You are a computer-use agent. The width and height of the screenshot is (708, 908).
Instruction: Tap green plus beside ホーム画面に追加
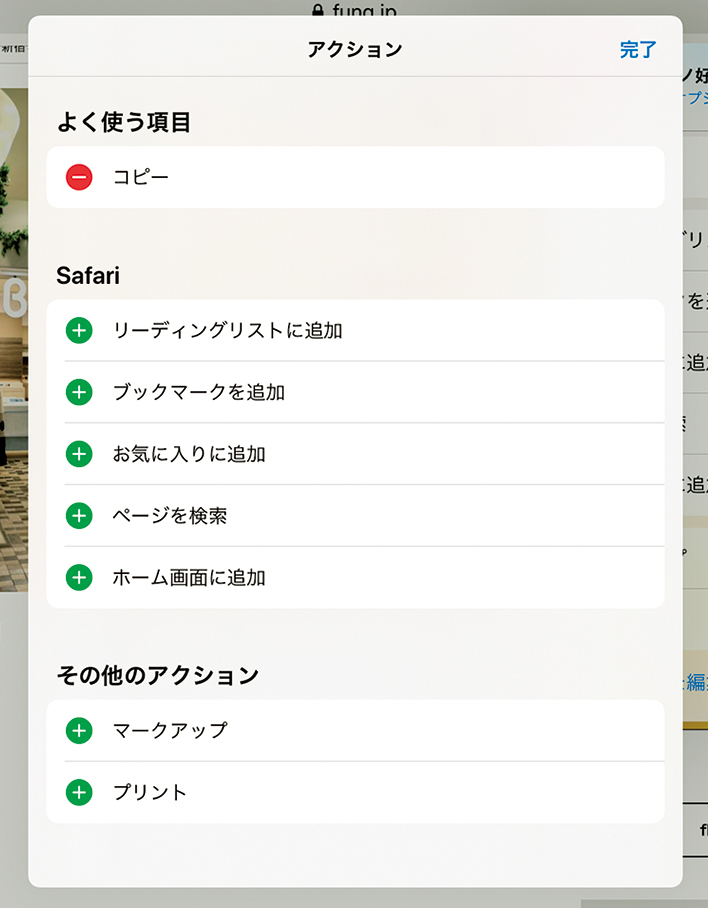coord(79,577)
